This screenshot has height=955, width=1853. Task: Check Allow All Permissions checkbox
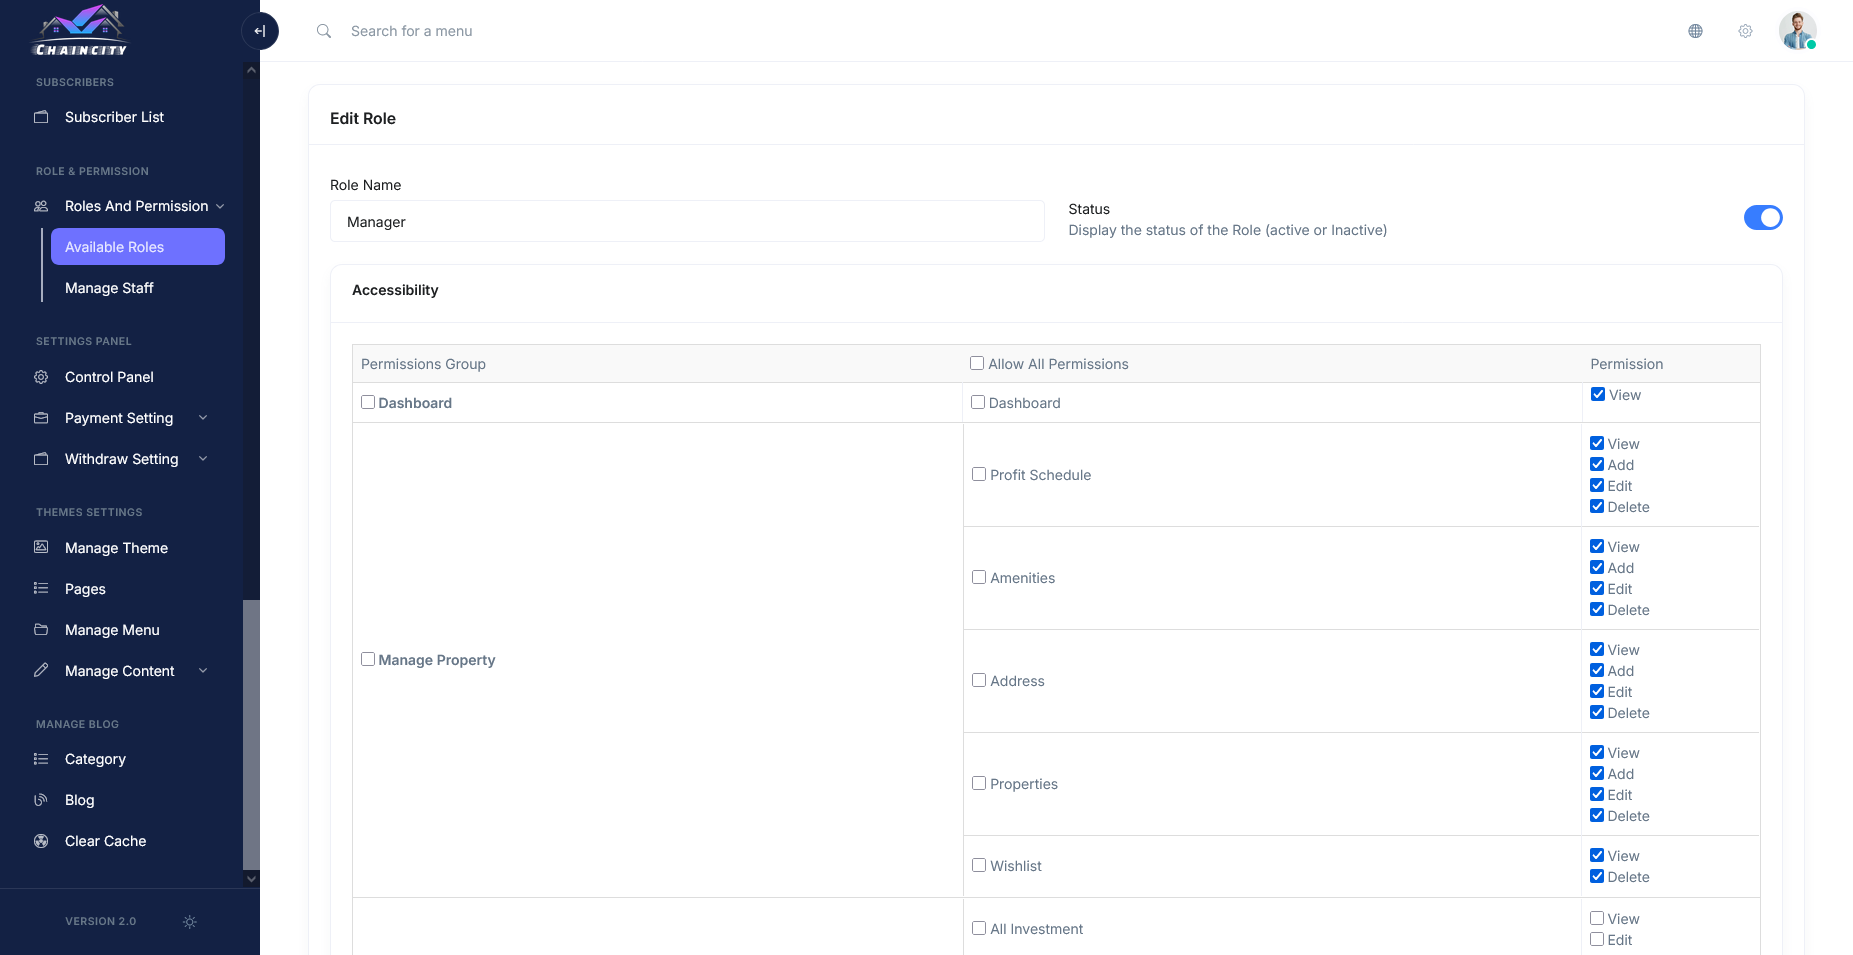tap(977, 363)
